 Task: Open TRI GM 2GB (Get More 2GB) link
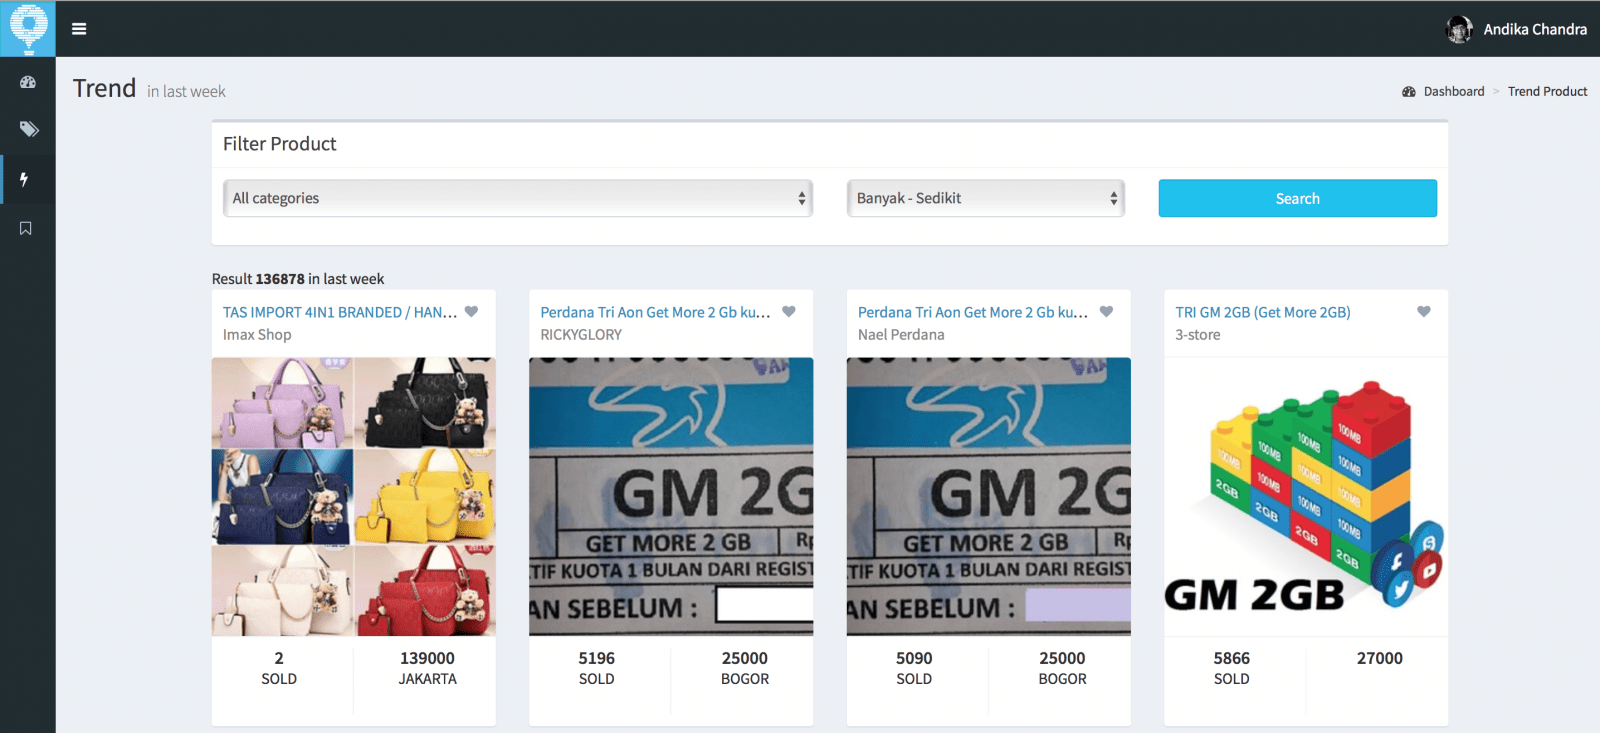pos(1263,312)
